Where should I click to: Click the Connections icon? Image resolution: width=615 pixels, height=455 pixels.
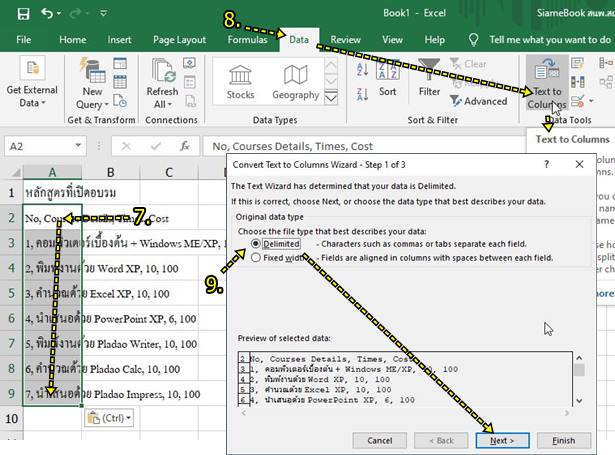tap(189, 64)
